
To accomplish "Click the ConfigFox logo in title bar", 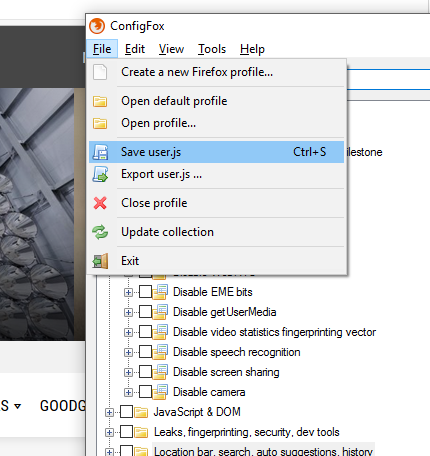I will [97, 26].
